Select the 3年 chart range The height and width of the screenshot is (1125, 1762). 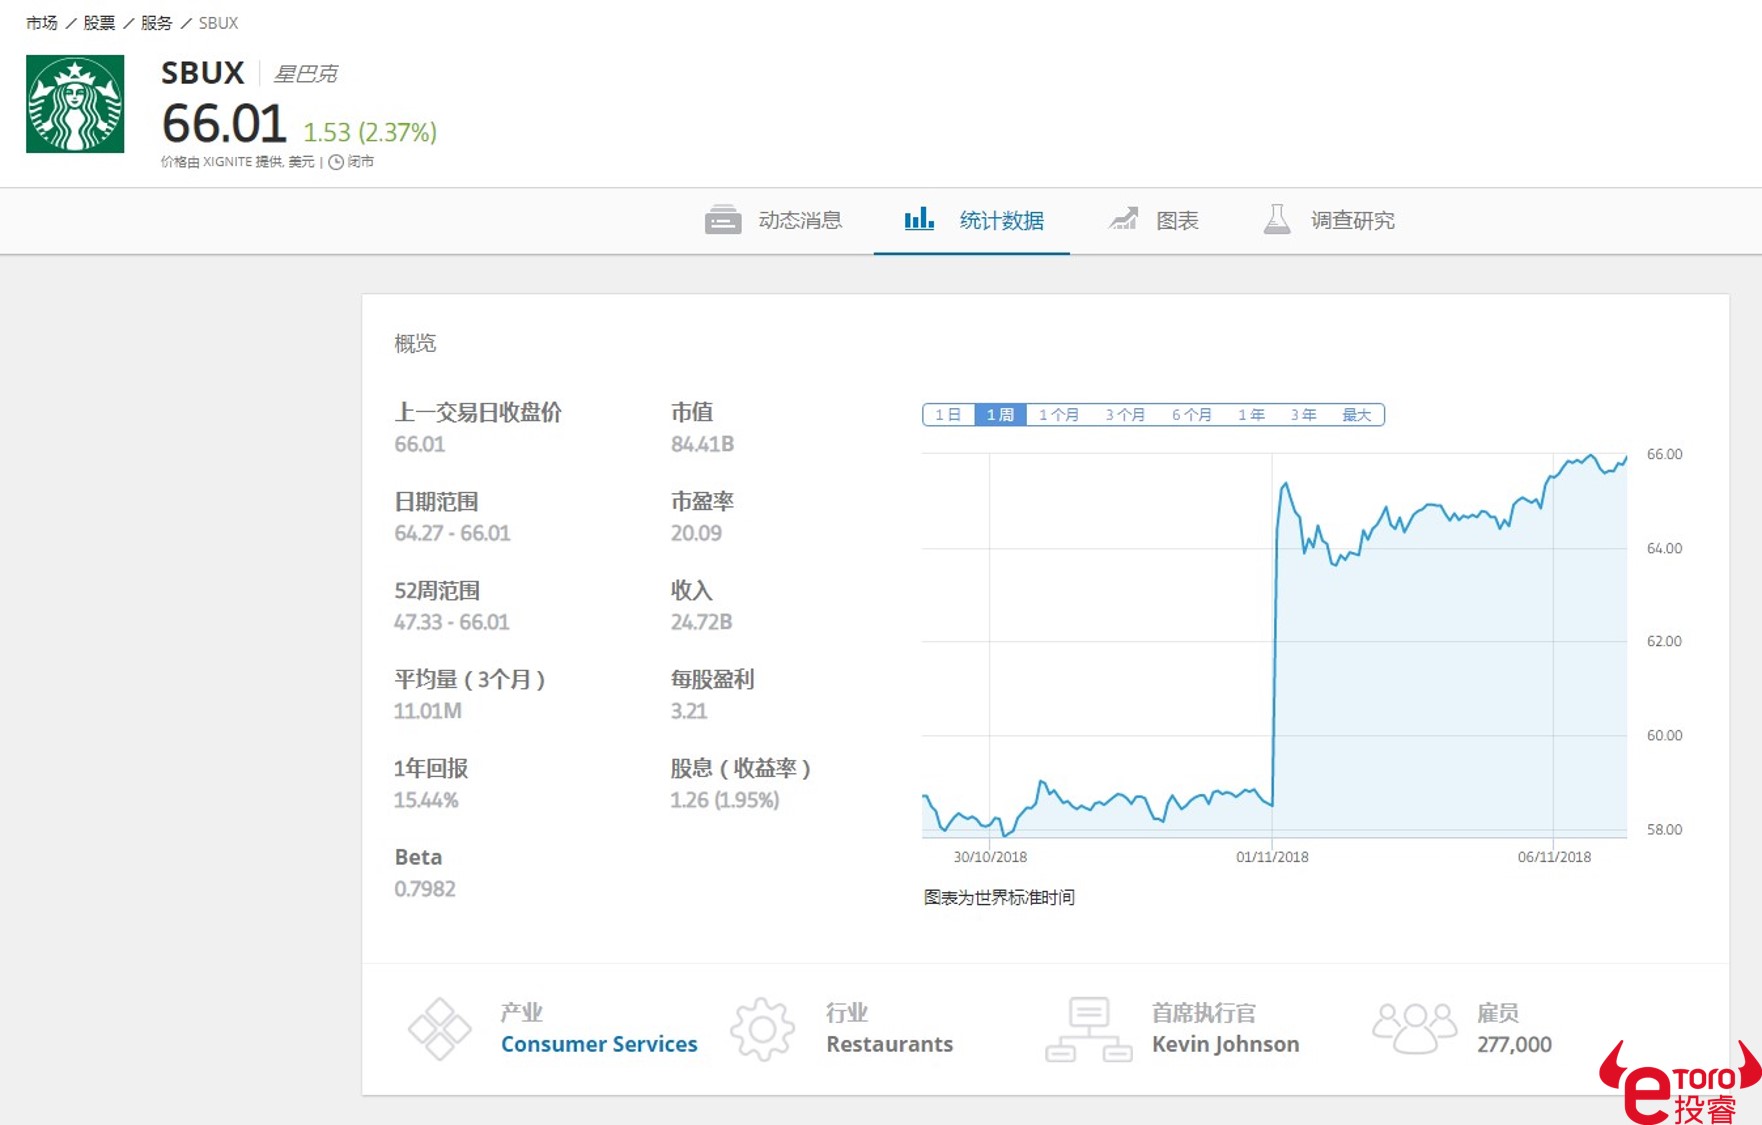coord(1303,415)
